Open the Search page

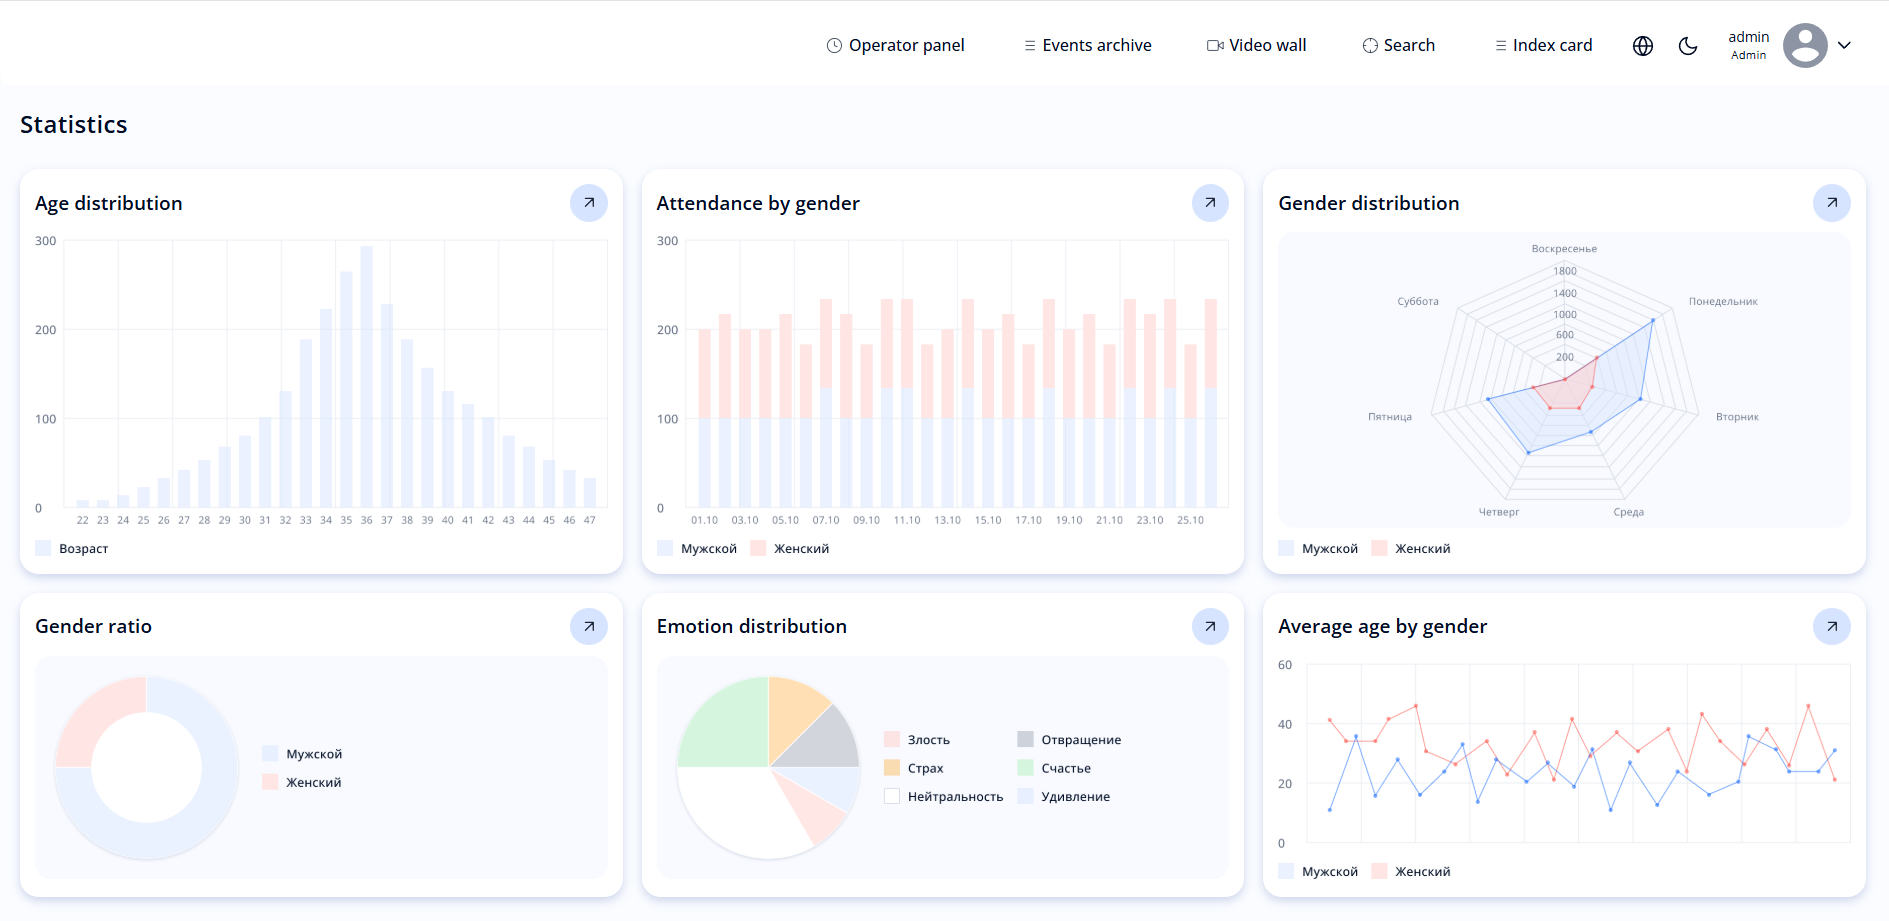(1398, 46)
